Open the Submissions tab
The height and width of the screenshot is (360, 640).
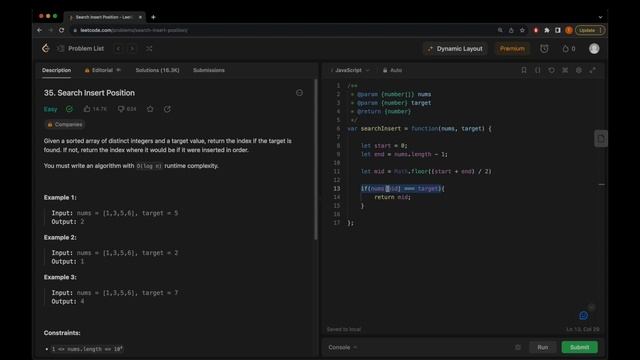click(x=209, y=70)
